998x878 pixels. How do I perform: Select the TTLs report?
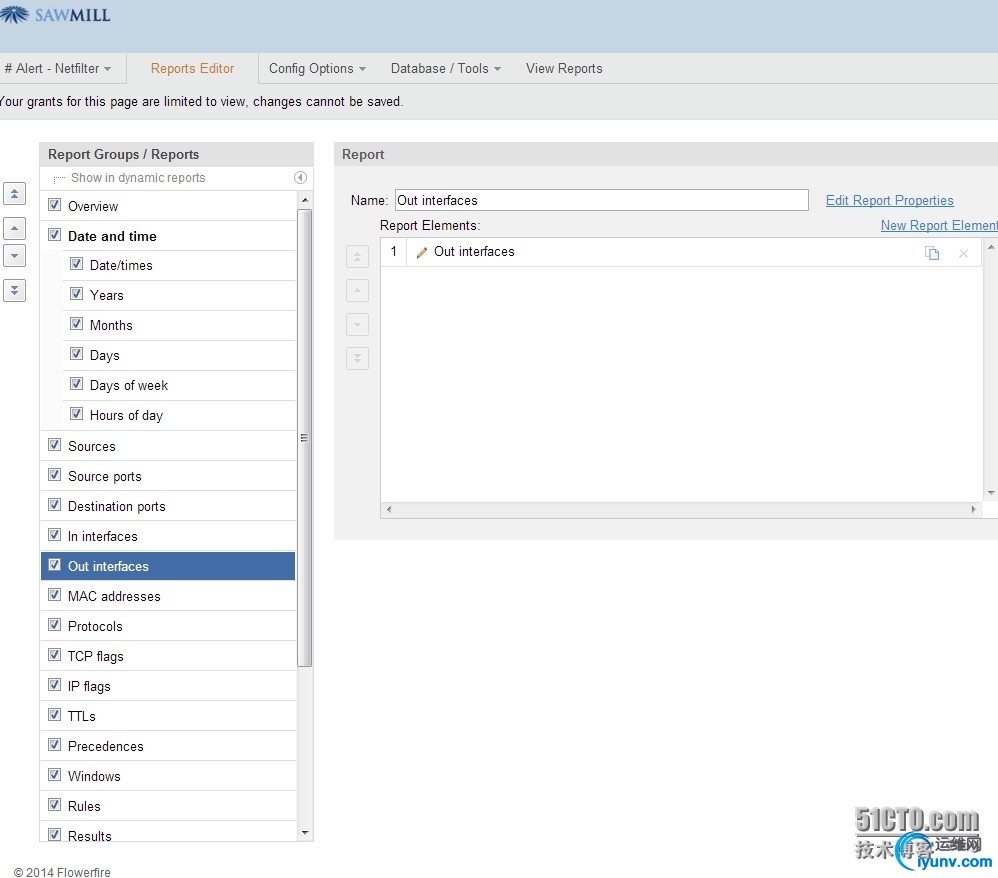168,716
